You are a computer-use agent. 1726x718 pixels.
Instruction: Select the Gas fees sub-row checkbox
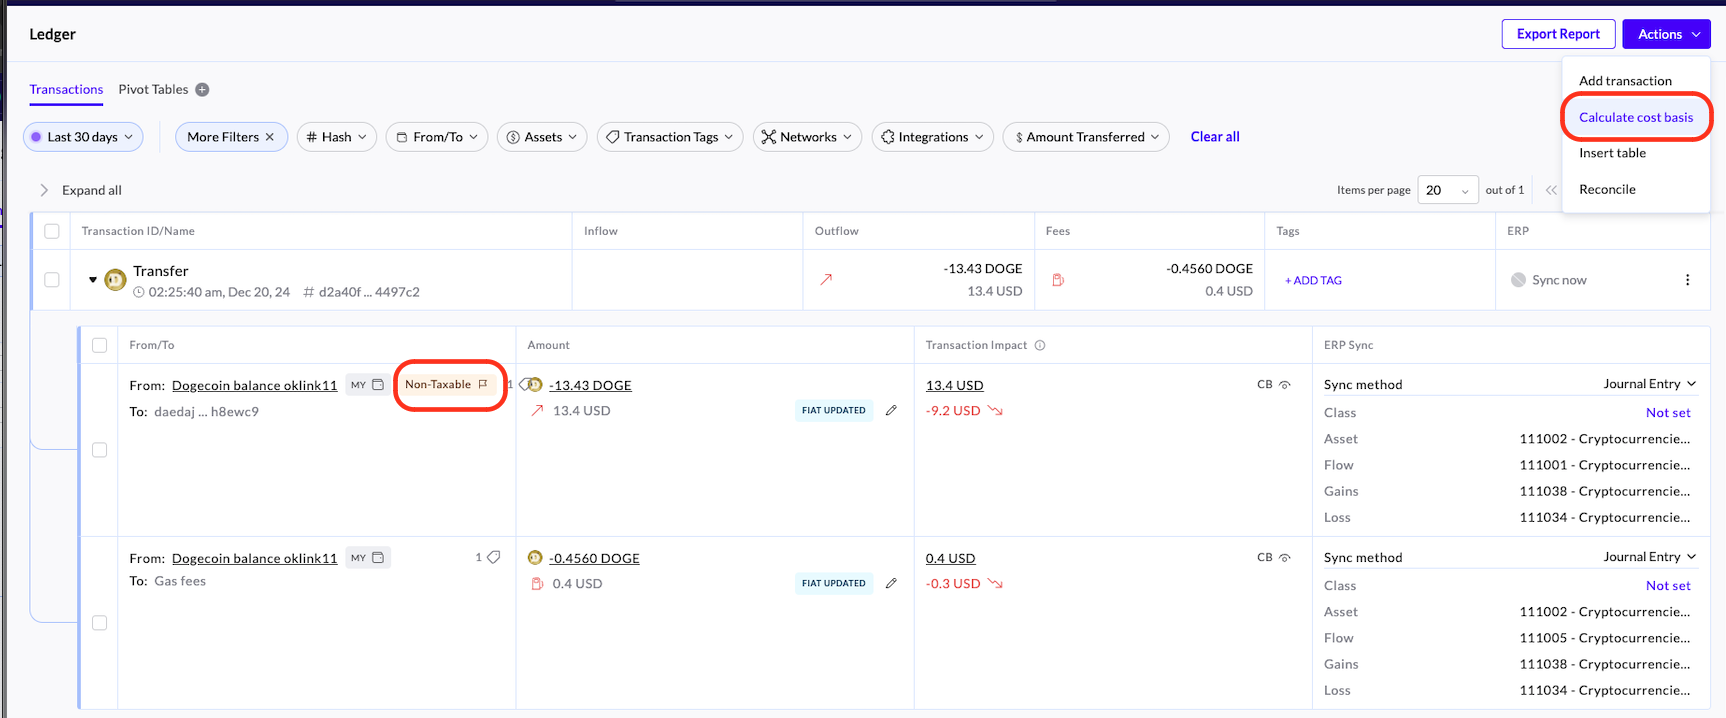[99, 623]
